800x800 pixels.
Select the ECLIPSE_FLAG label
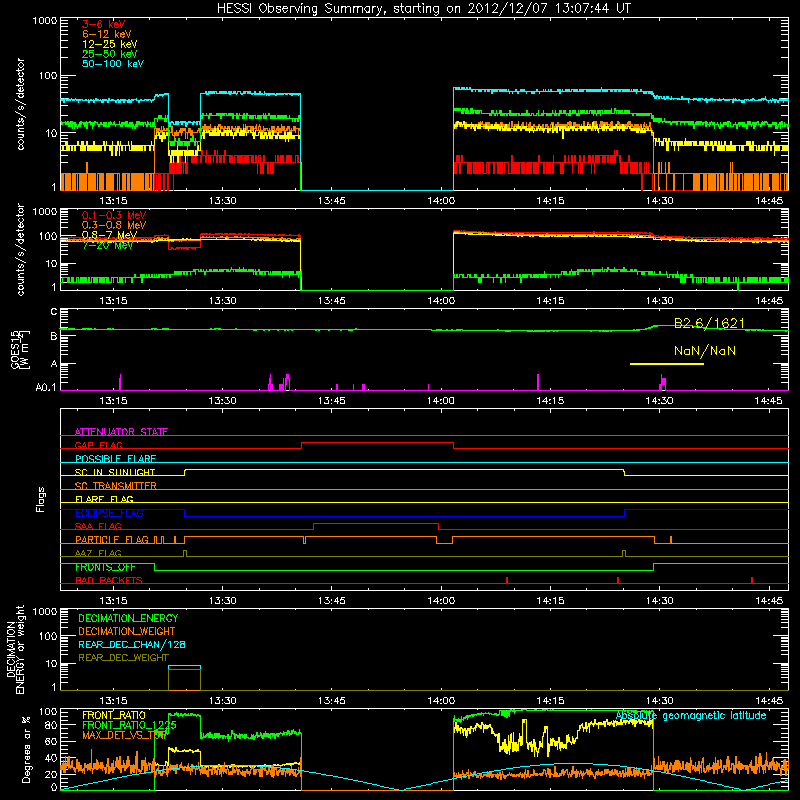point(109,513)
